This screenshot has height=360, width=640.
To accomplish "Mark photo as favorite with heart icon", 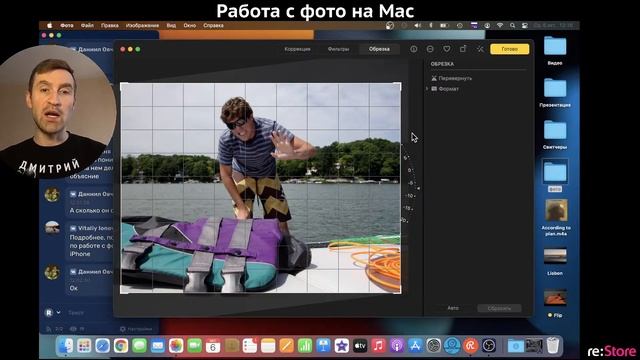I will point(447,49).
